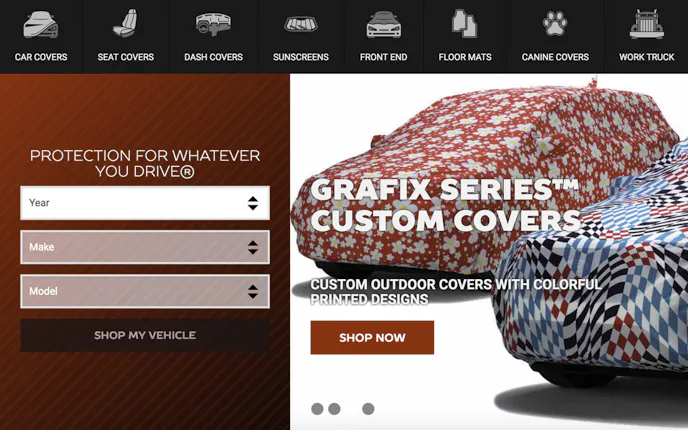Click the Grafix Series Custom Covers banner heading
The height and width of the screenshot is (430, 688).
pos(445,204)
